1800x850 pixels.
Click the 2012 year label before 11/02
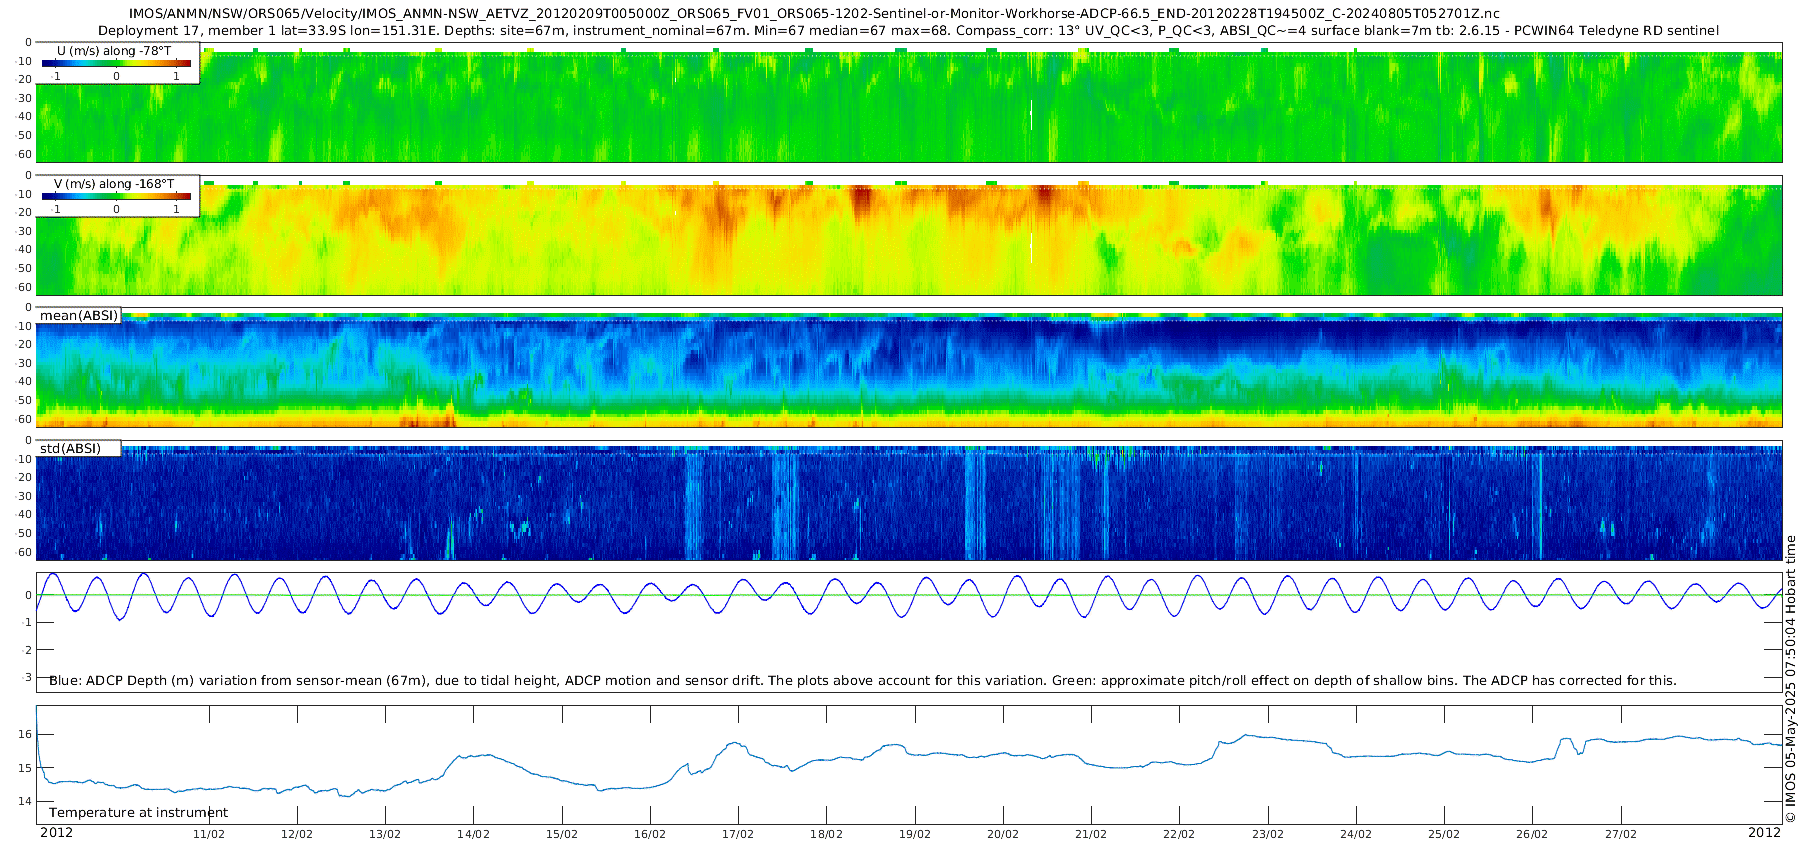[x=56, y=833]
